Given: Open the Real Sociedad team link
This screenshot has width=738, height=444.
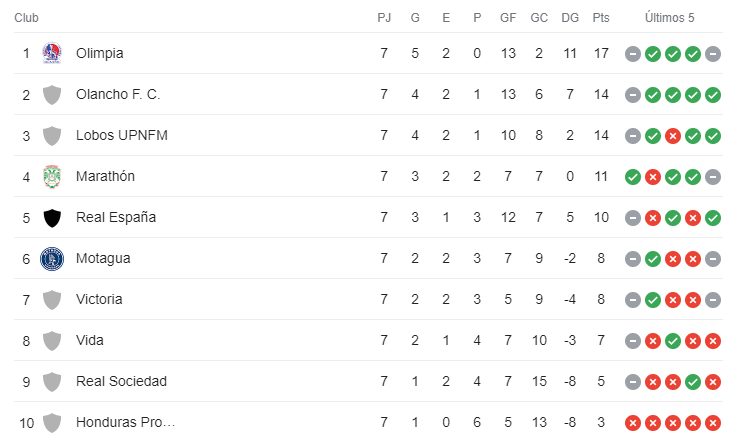Looking at the screenshot, I should click(x=121, y=381).
